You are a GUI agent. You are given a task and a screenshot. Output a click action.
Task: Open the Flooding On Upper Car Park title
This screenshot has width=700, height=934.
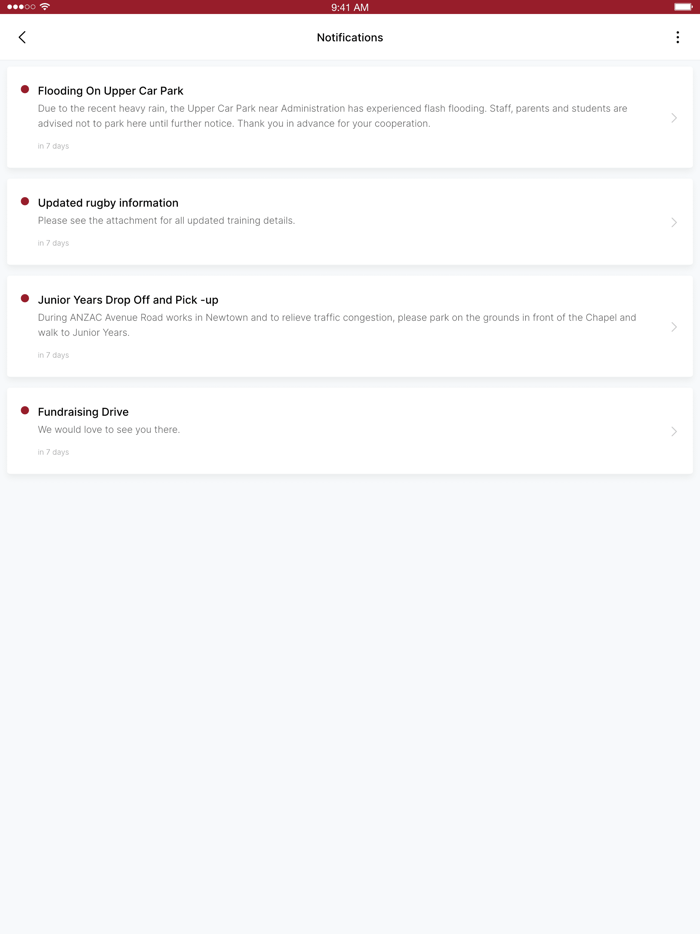click(x=110, y=91)
